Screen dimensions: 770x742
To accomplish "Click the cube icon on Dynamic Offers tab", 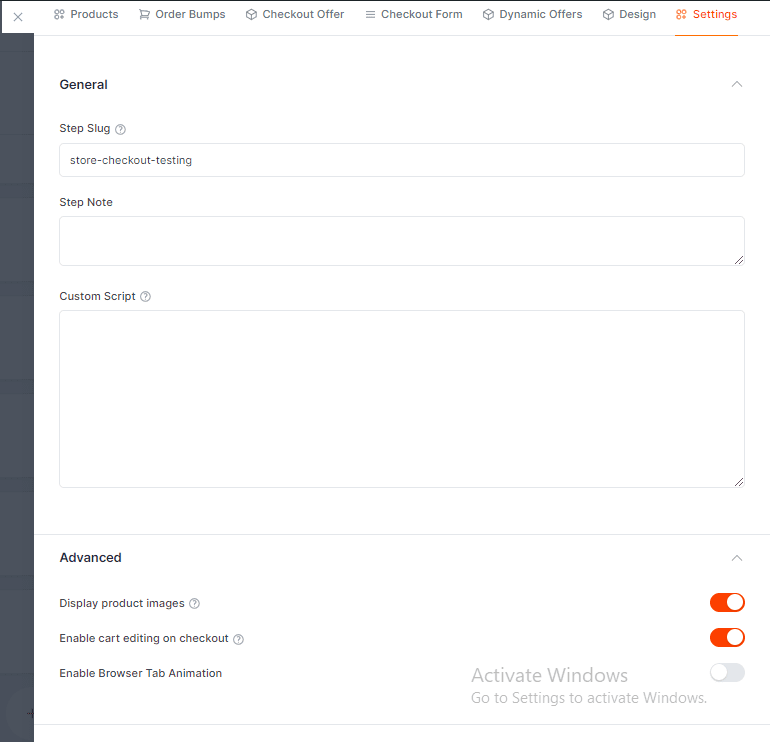I will pyautogui.click(x=488, y=15).
